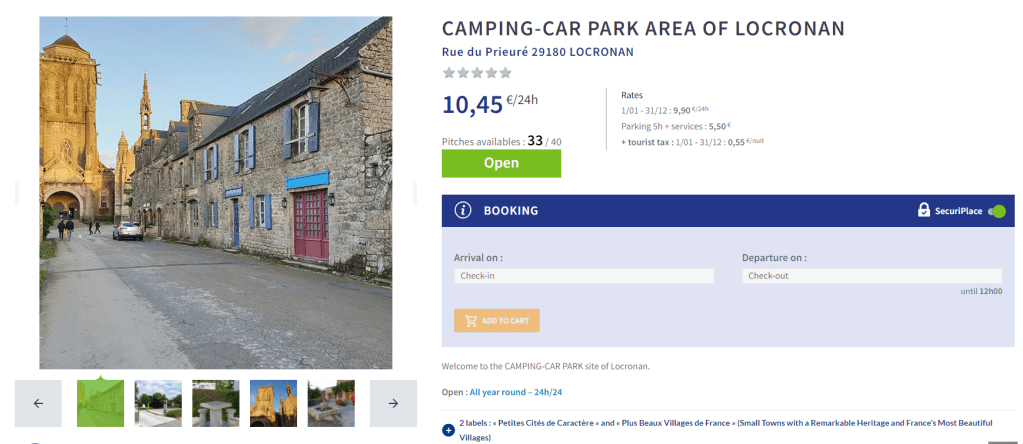Click the previous thumbnails arrow
This screenshot has height=444, width=1023.
pos(38,403)
